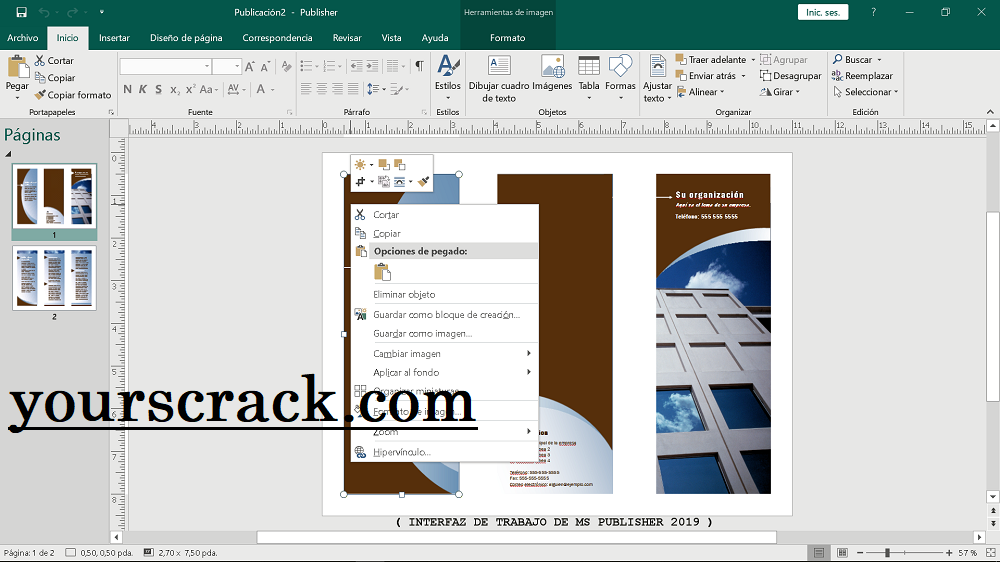1000x562 pixels.
Task: Click the Pegar (paste) clipboard icon
Action: tap(17, 66)
